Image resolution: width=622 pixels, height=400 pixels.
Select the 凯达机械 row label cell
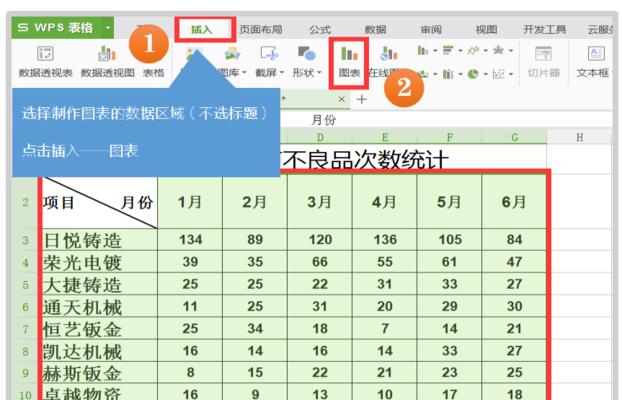99,351
